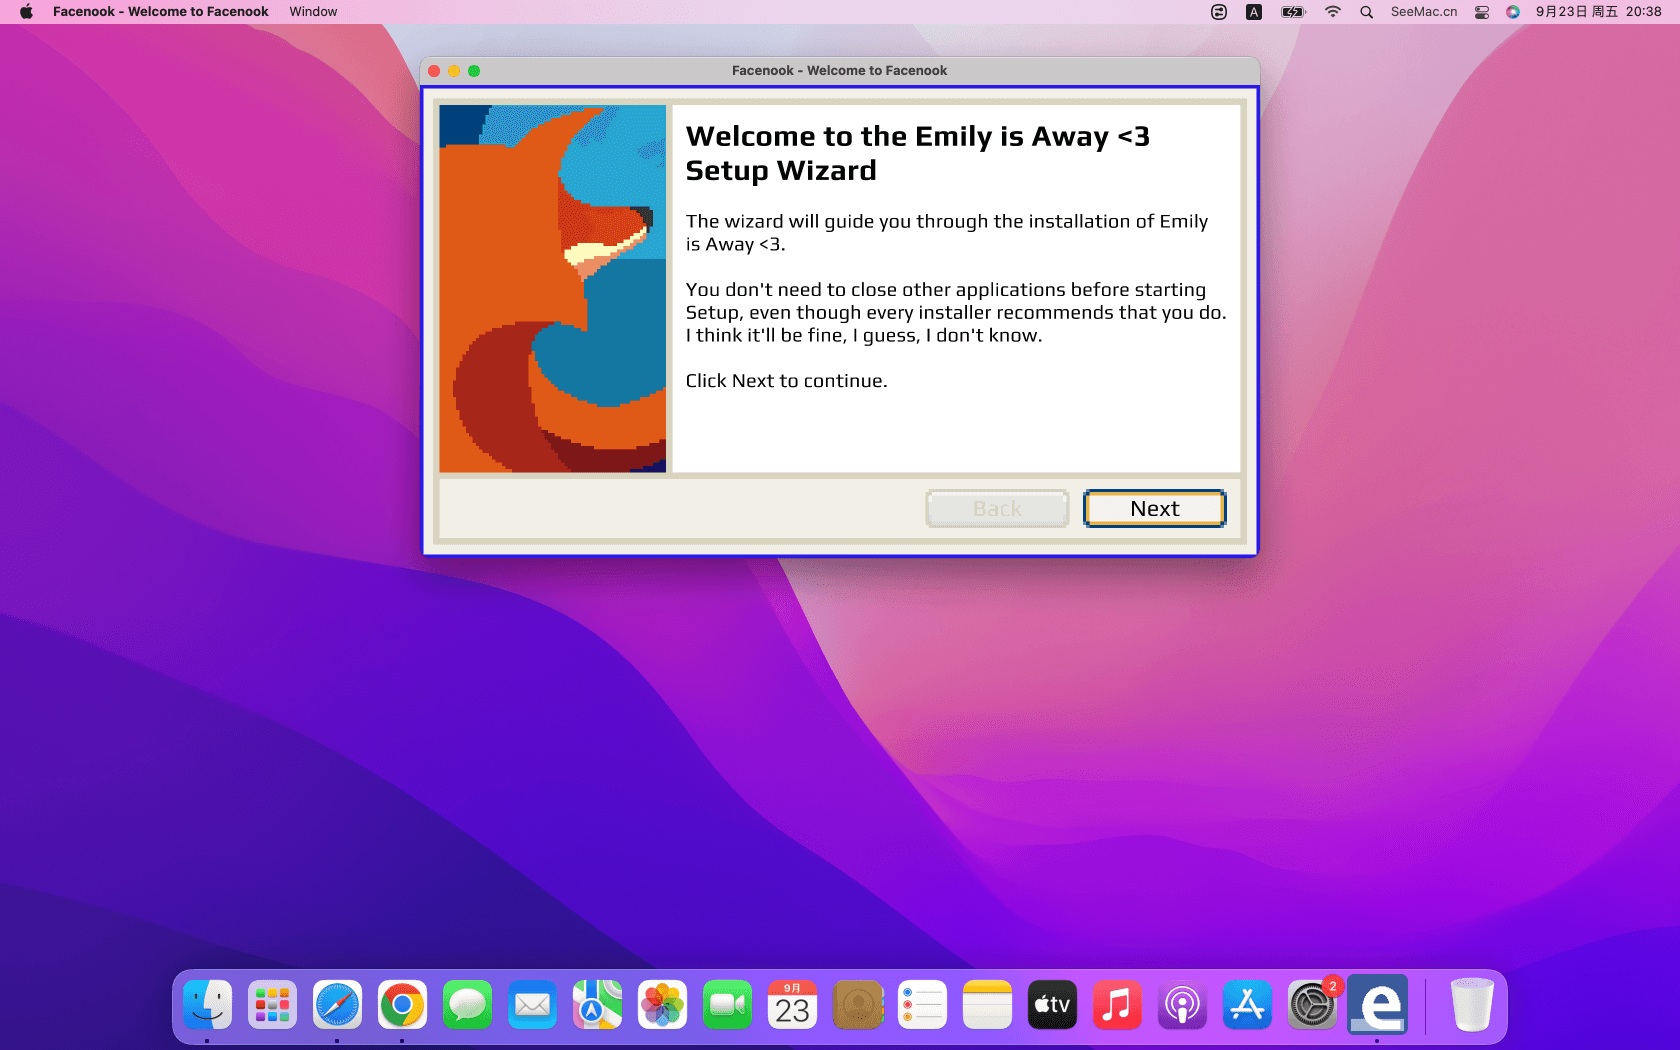Viewport: 1680px width, 1050px height.
Task: Click the fox pixel art image
Action: [x=552, y=288]
